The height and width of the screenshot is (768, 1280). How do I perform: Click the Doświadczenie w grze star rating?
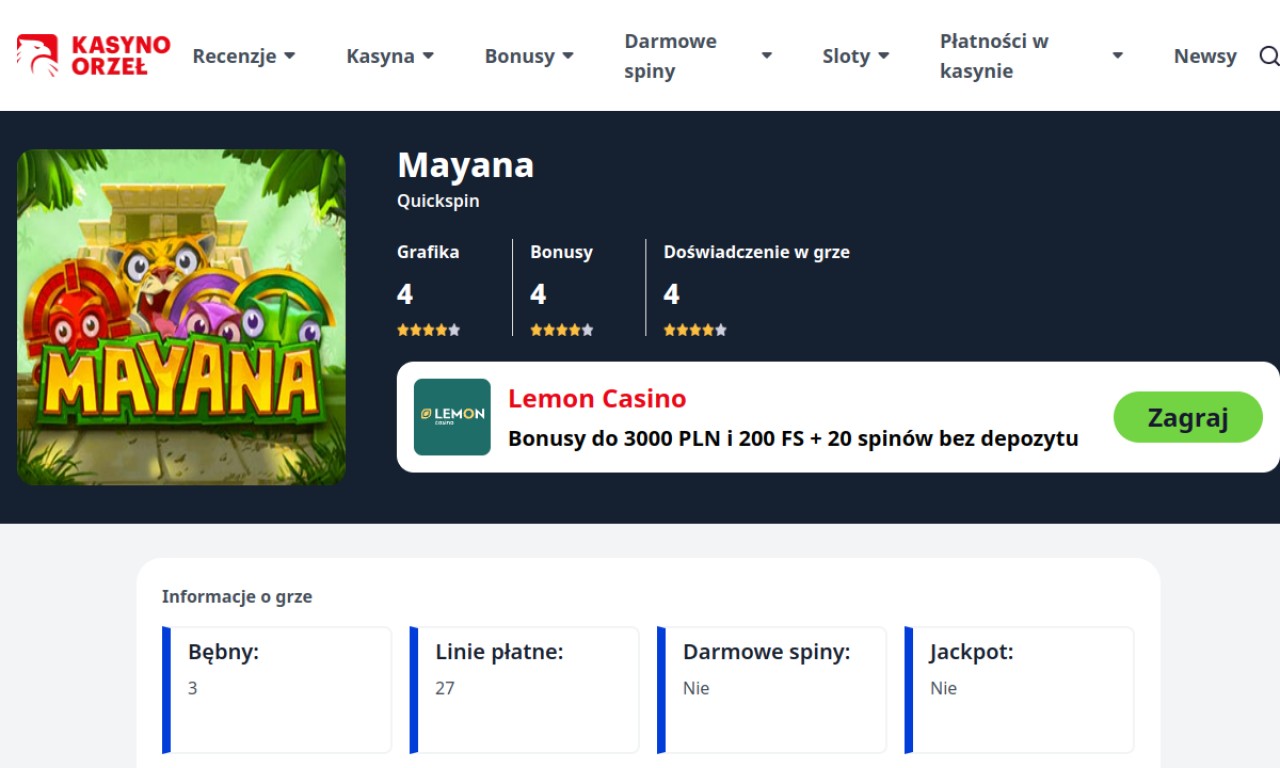(x=695, y=330)
